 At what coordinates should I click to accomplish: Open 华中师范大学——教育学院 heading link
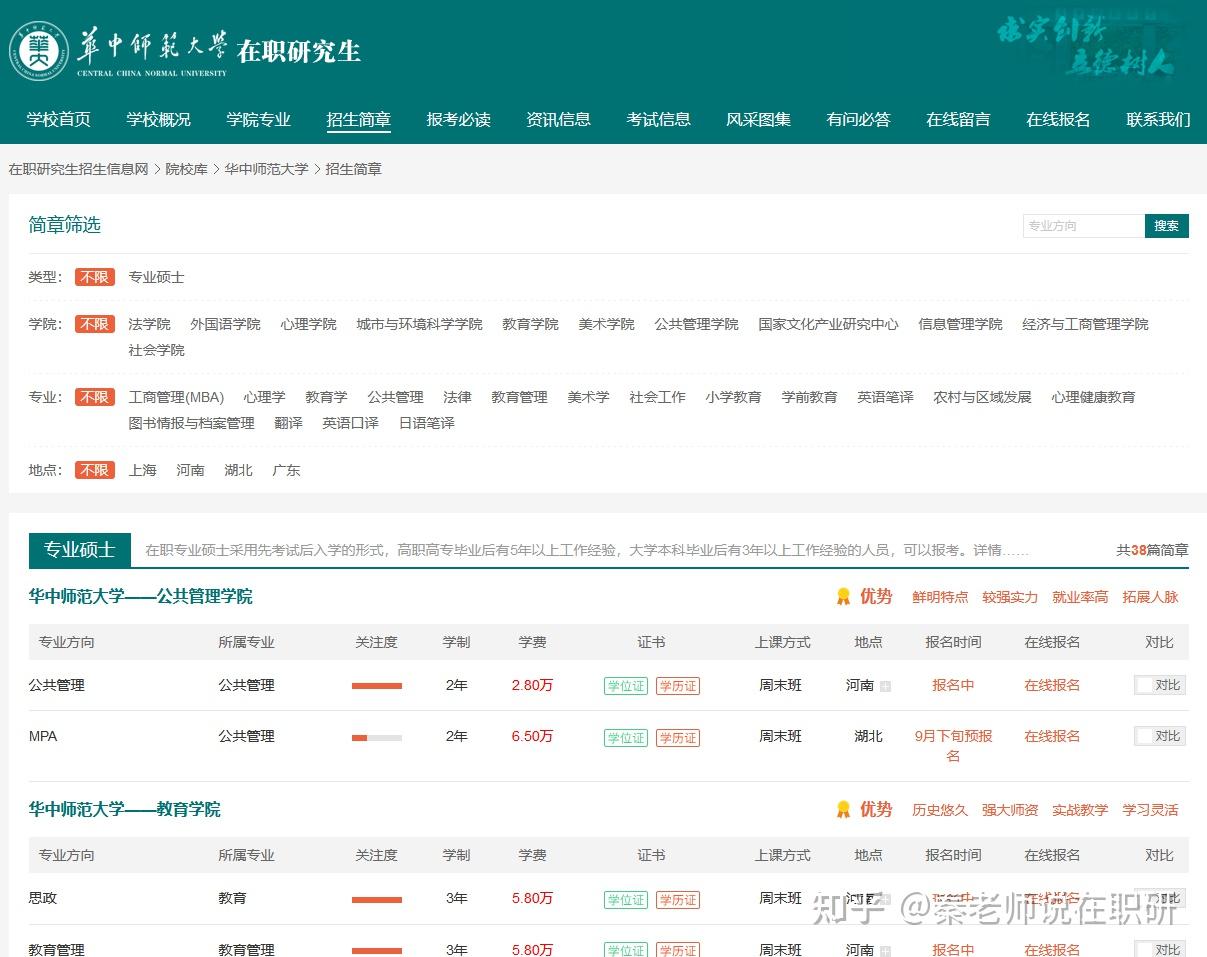point(125,809)
